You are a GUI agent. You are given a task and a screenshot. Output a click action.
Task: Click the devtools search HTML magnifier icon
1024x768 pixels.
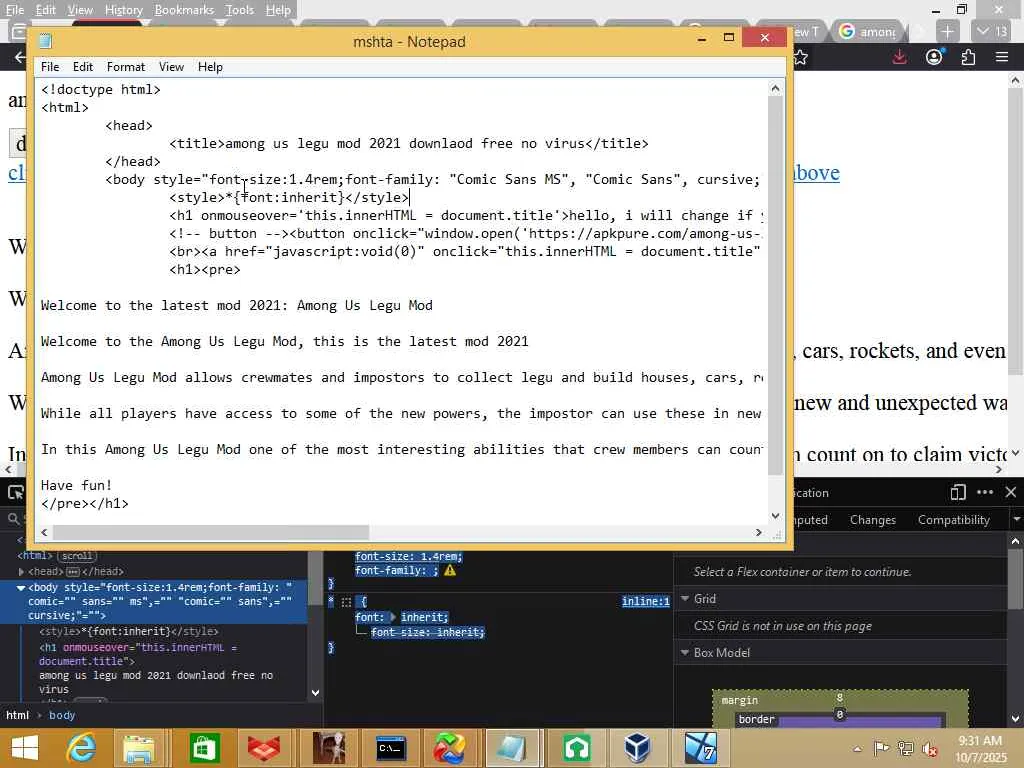12,520
